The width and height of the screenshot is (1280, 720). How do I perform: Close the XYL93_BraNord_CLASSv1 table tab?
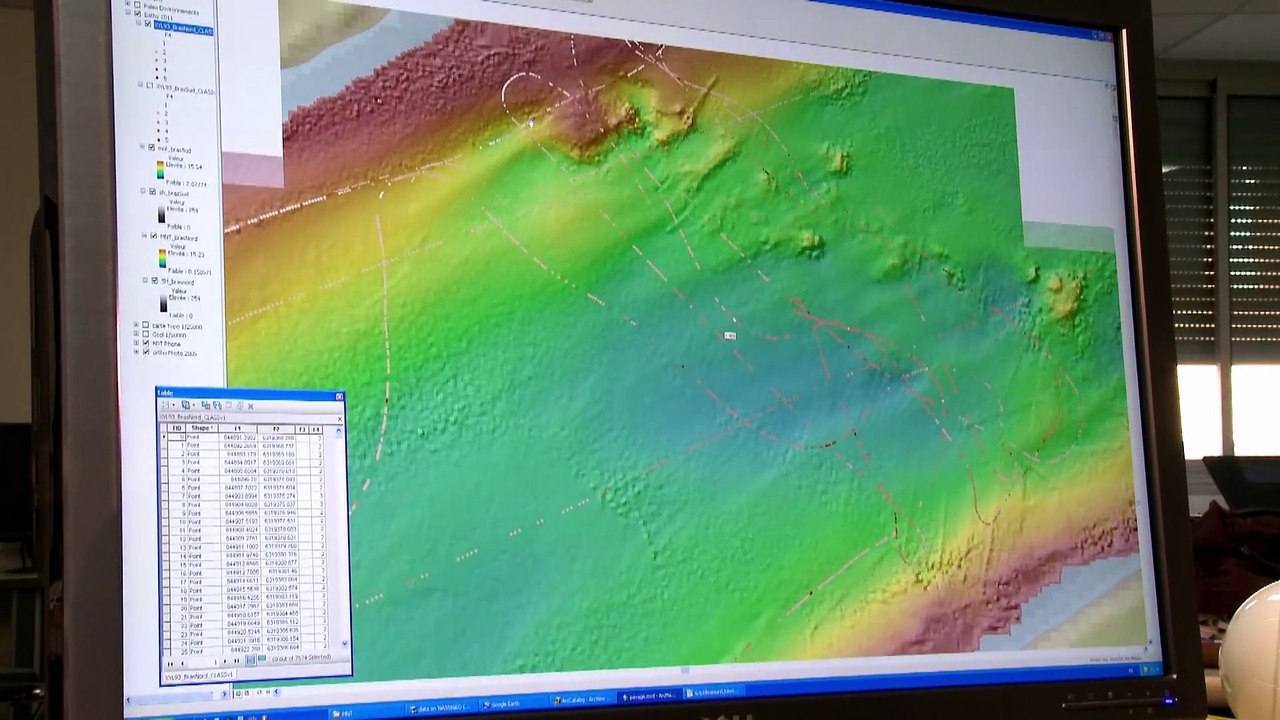click(340, 419)
